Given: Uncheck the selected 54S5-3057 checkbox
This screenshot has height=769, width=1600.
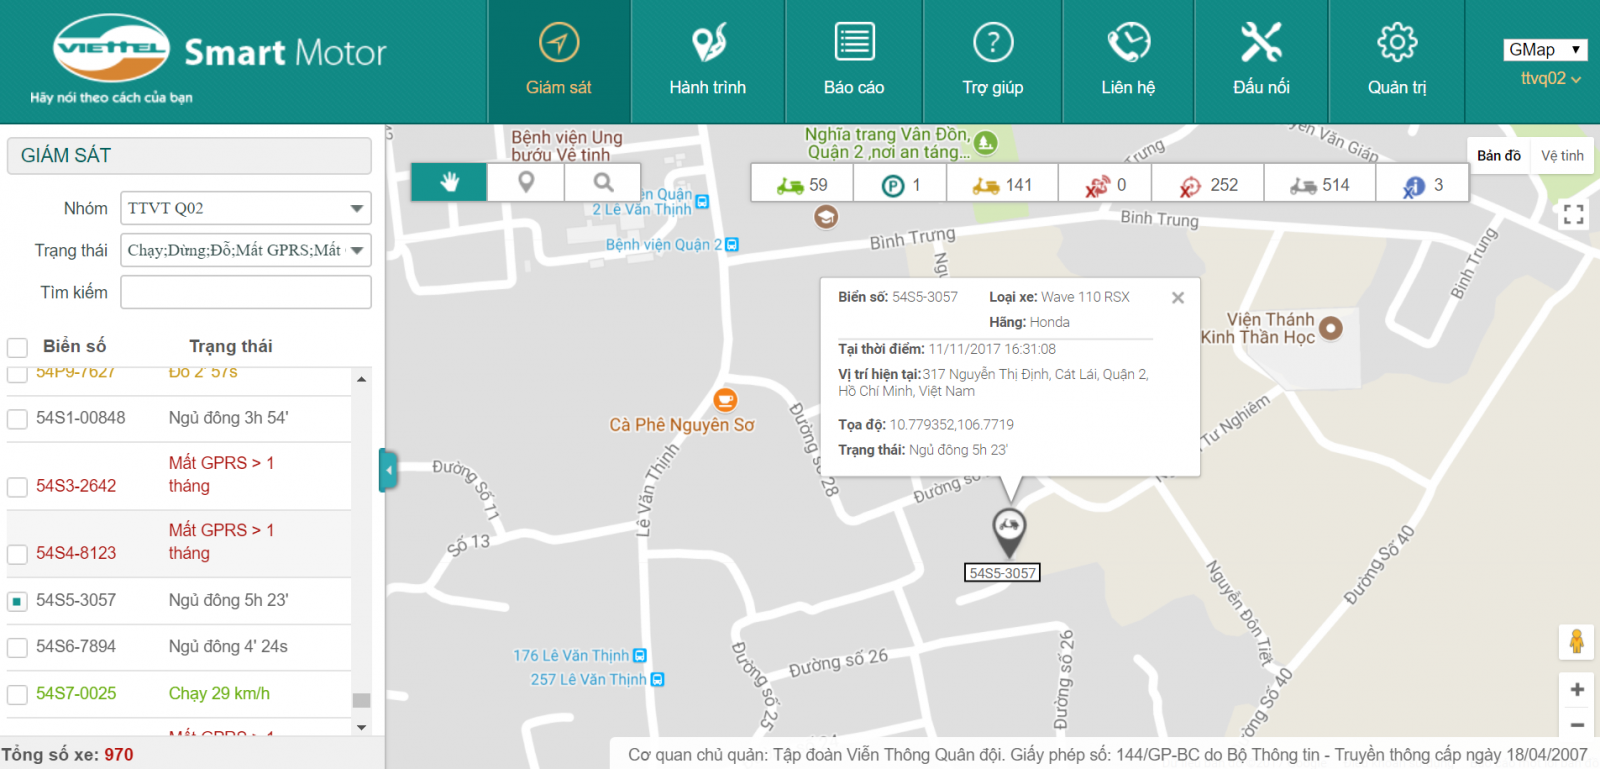Looking at the screenshot, I should tap(17, 601).
